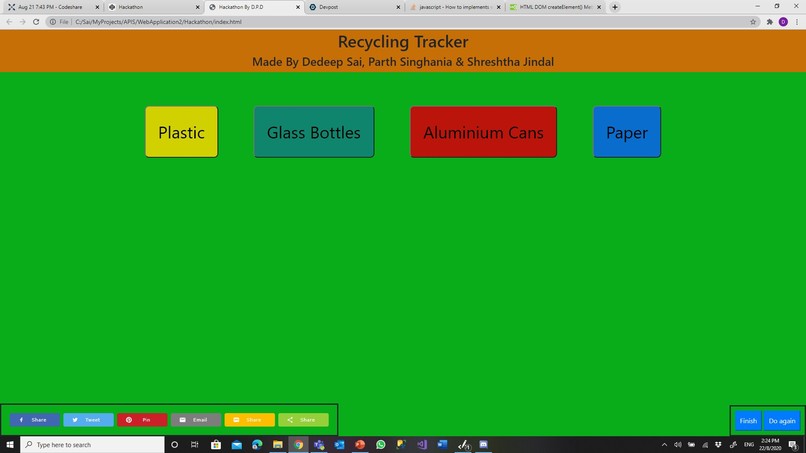Click the Do again button

point(782,421)
